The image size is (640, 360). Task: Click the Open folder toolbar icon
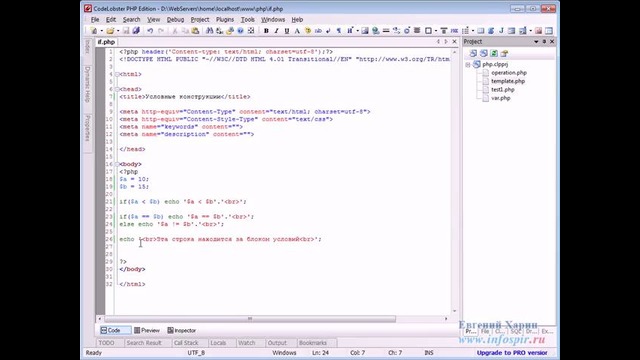(110, 31)
